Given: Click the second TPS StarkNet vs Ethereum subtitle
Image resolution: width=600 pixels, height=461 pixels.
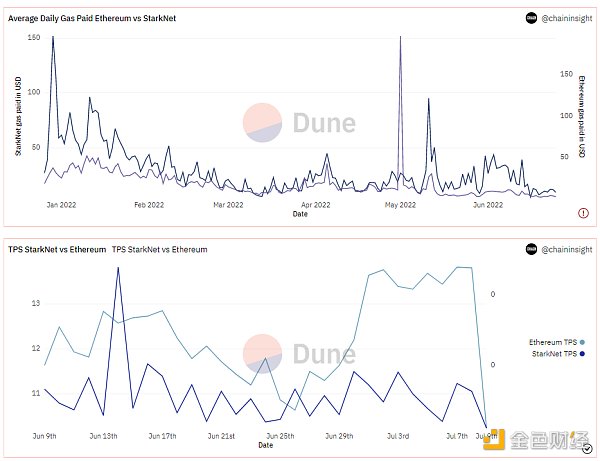Looking at the screenshot, I should tap(159, 250).
